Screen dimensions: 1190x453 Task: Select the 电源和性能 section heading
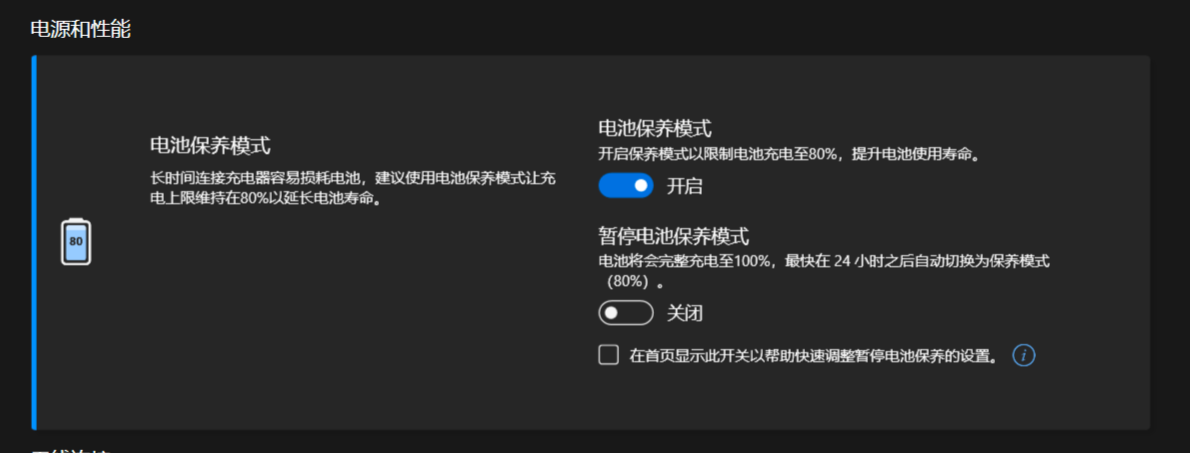pos(80,30)
